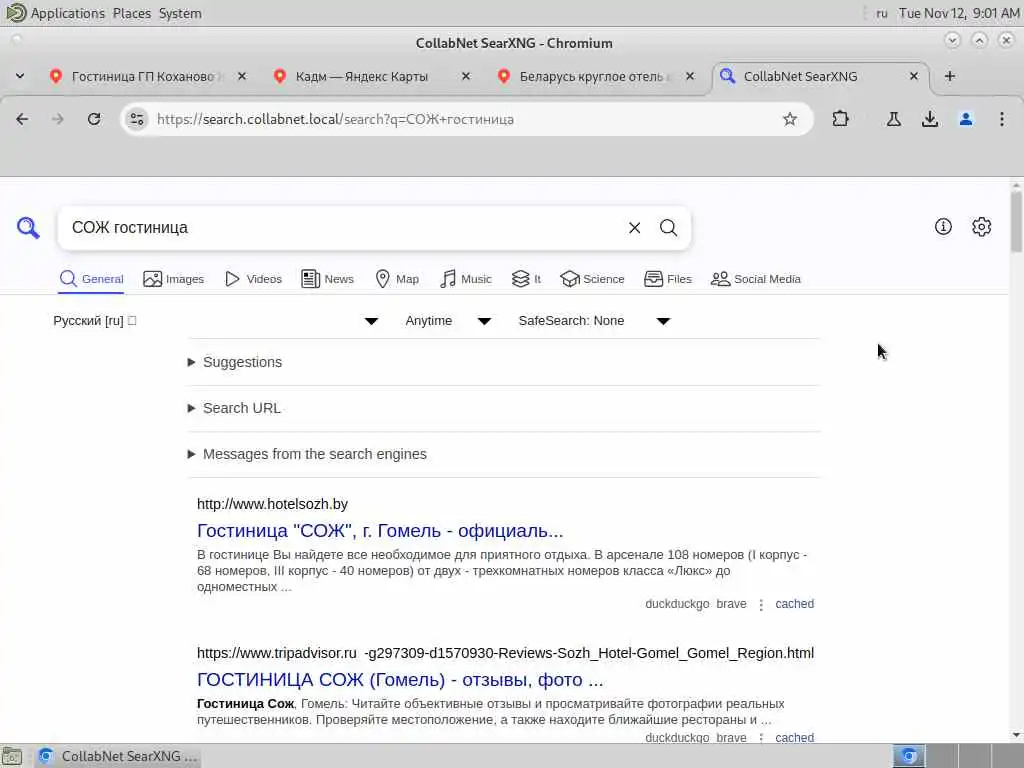This screenshot has height=768, width=1024.
Task: Switch to Гостиница ГП Коханово tab
Action: coord(142,76)
